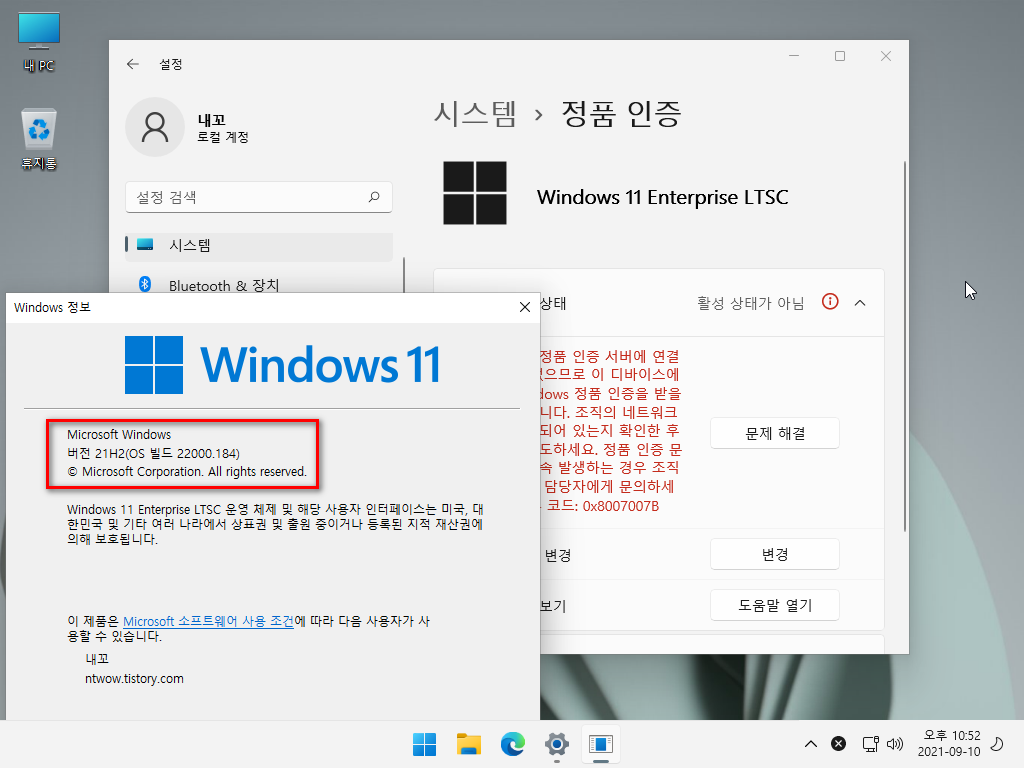Close the Windows 정보 dialog

click(x=524, y=307)
